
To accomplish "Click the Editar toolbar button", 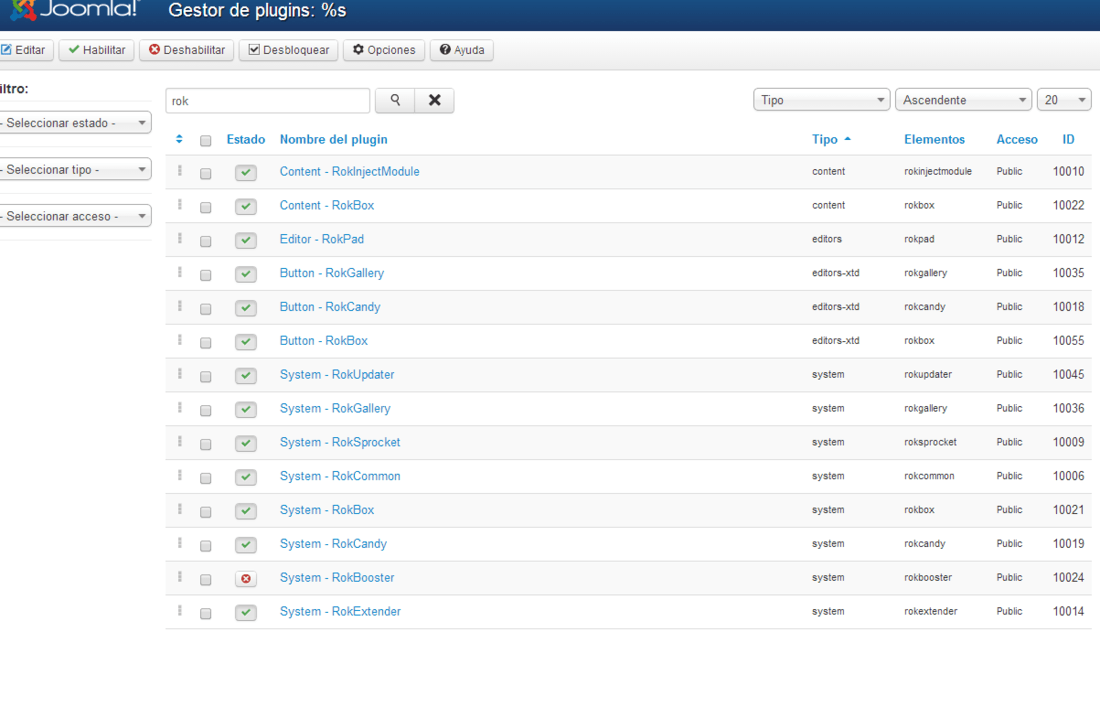I will click(25, 50).
